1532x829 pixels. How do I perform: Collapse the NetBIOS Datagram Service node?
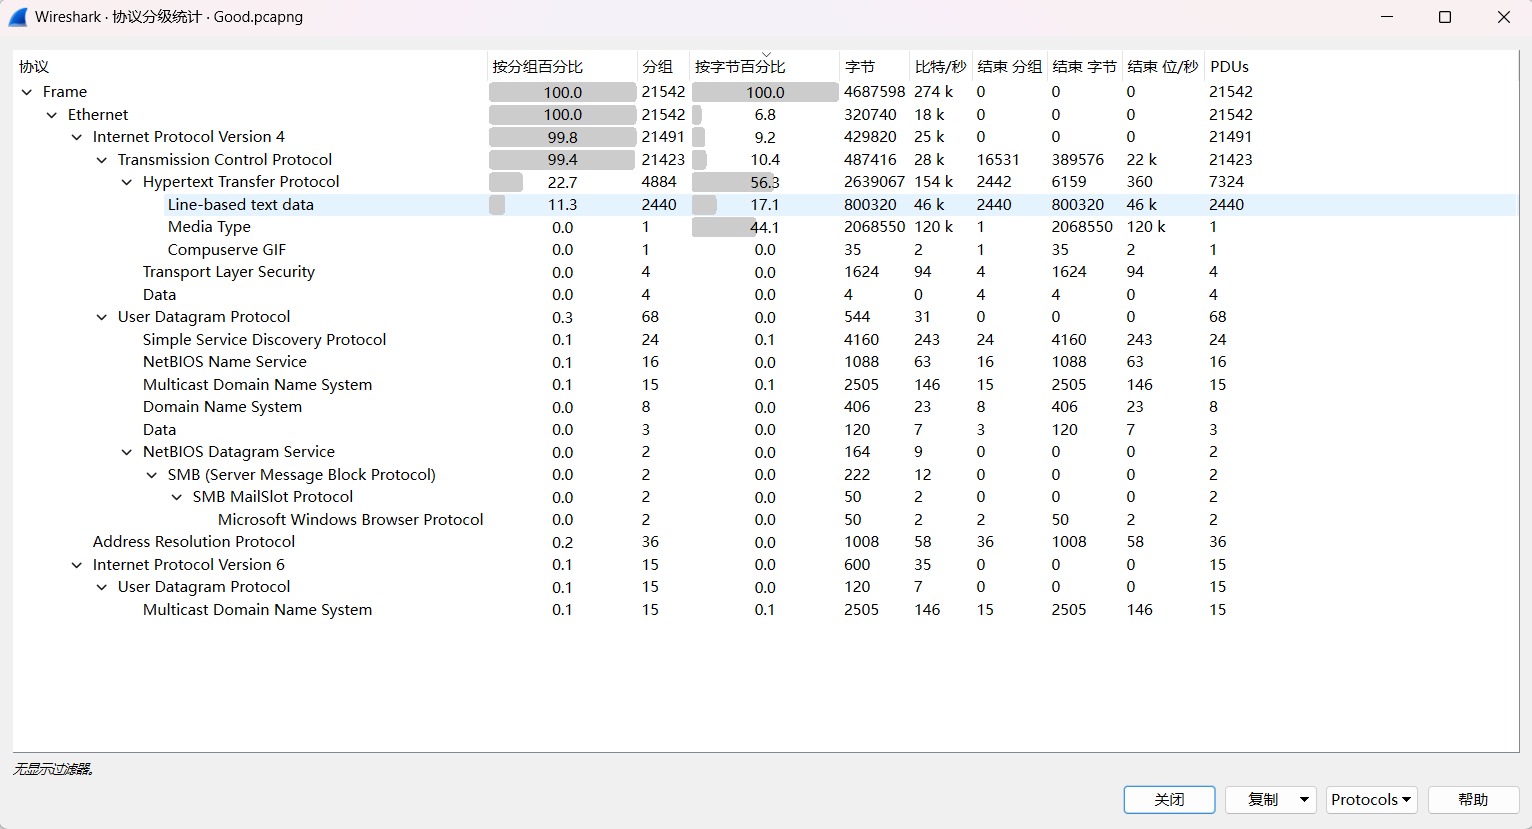[127, 452]
